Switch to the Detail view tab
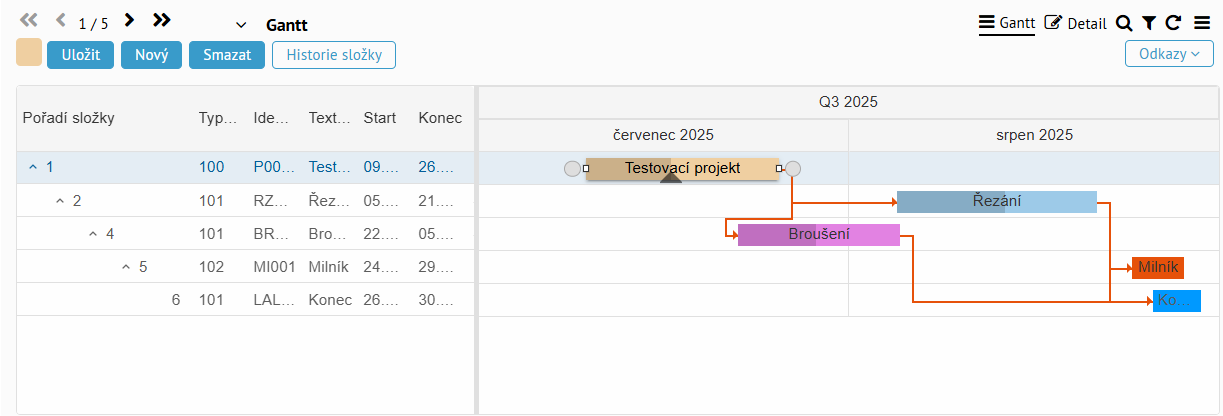This screenshot has height=416, width=1223. point(1075,23)
